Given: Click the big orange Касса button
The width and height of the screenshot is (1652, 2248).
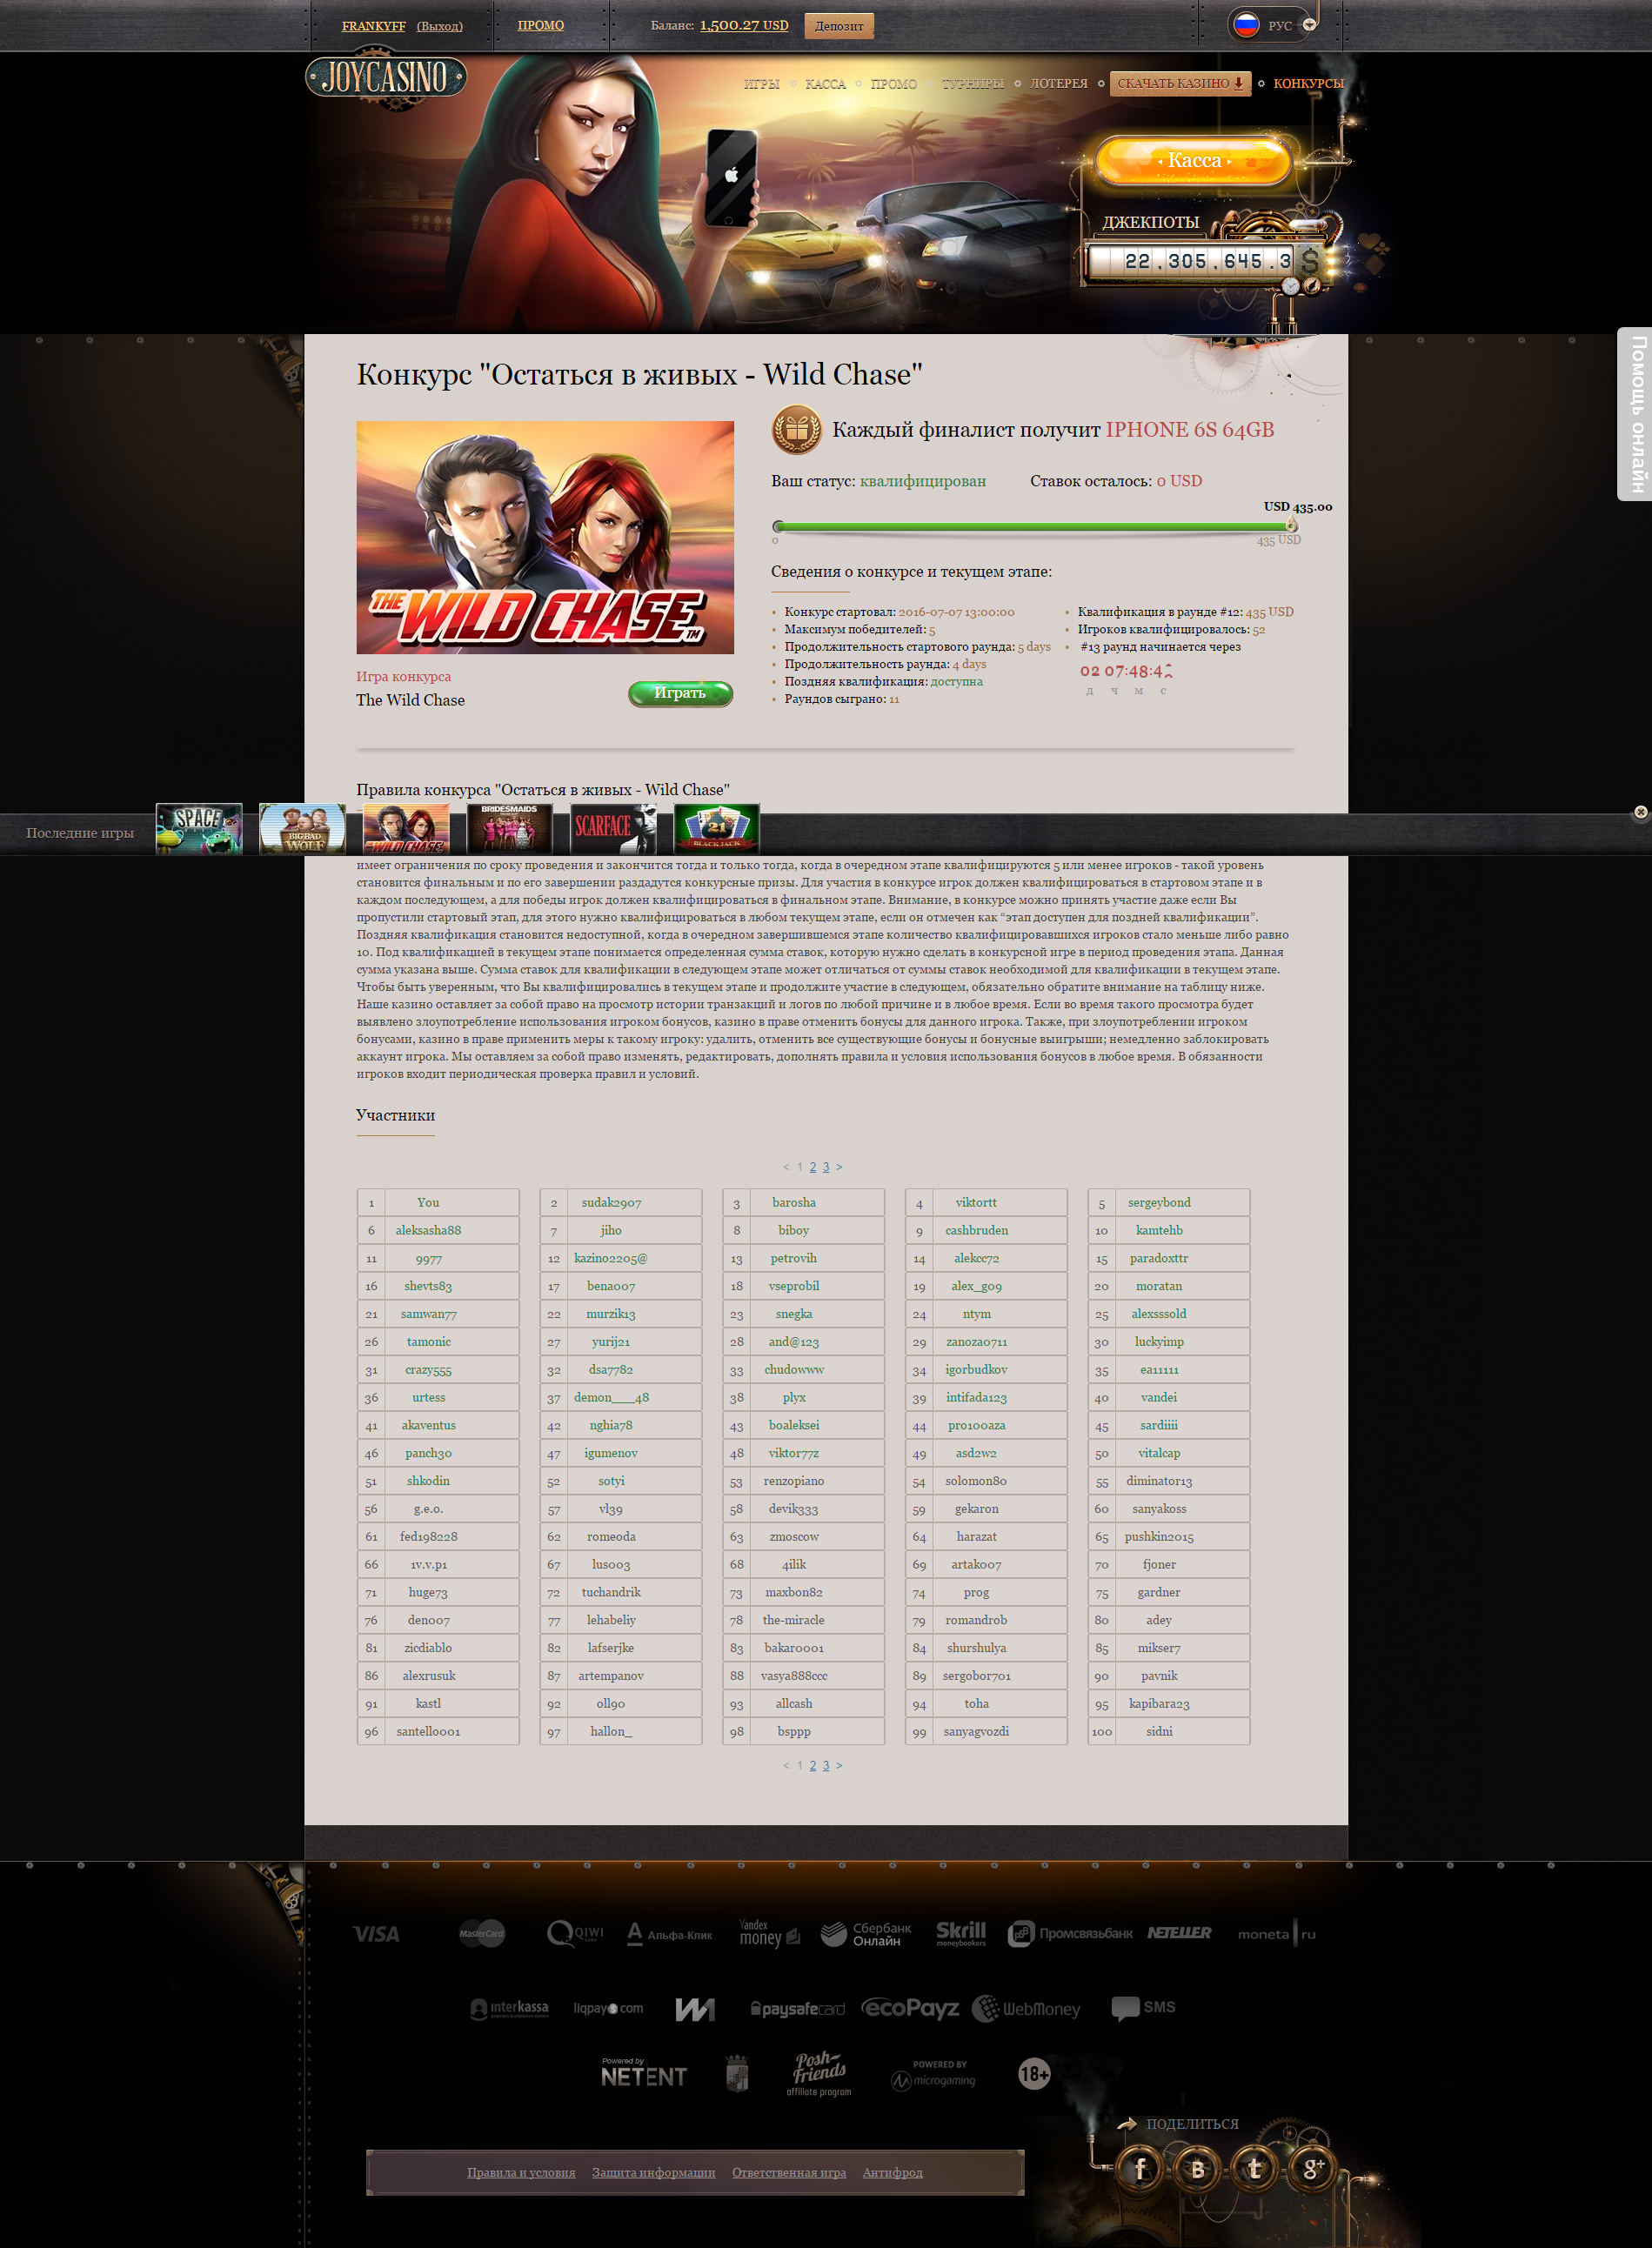Looking at the screenshot, I should (x=1194, y=160).
